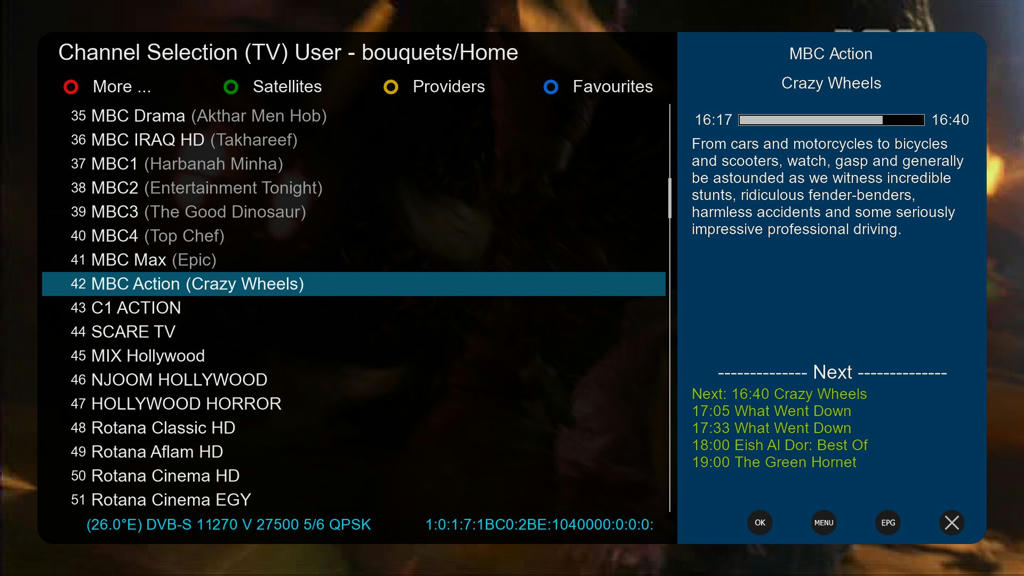Select channel 38 MBC2 Entertainment Tonight
The width and height of the screenshot is (1024, 576).
coord(354,188)
